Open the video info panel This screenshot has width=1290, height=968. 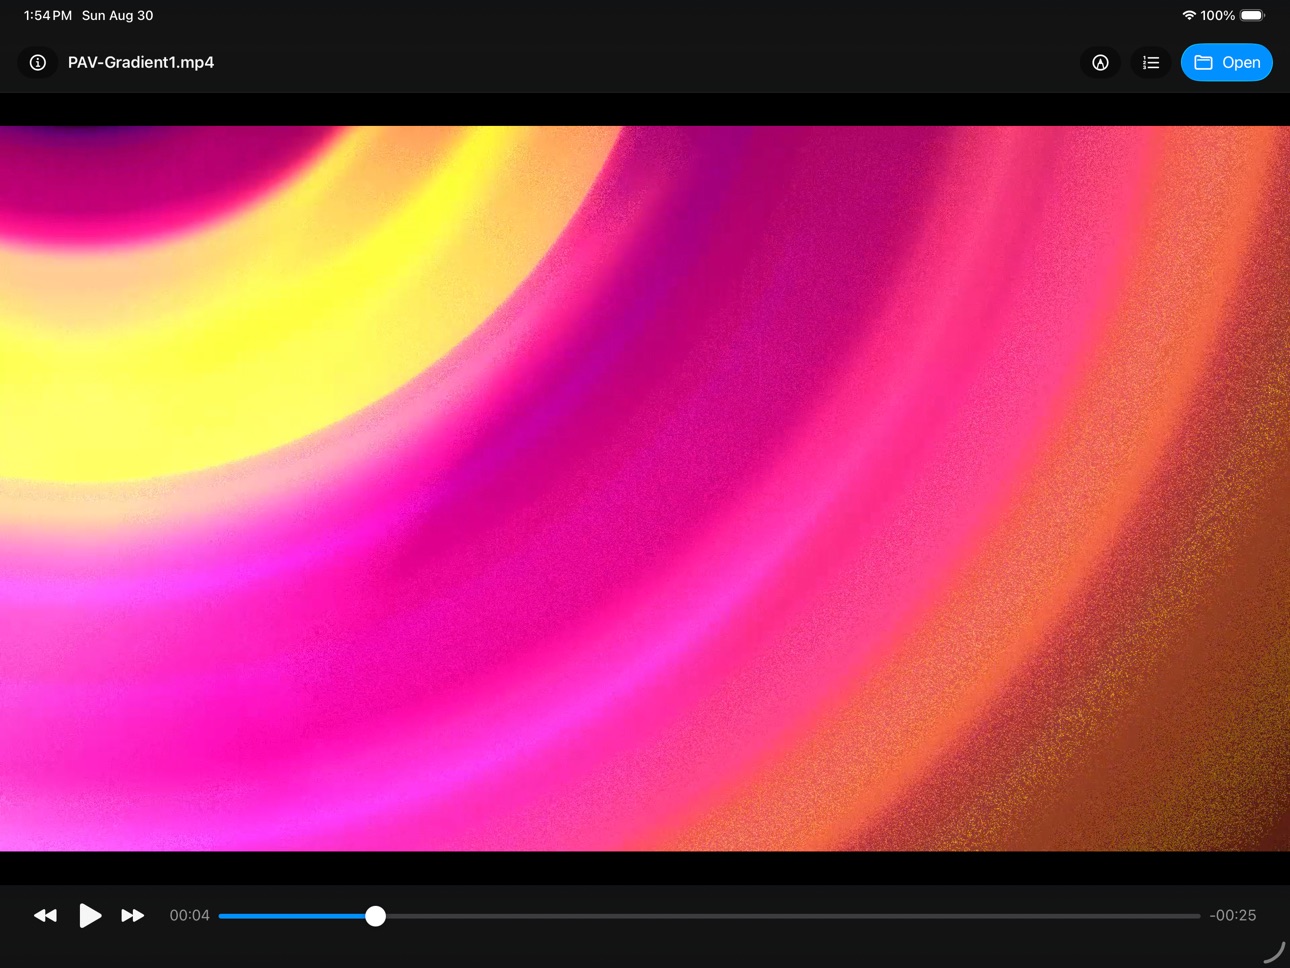(38, 62)
